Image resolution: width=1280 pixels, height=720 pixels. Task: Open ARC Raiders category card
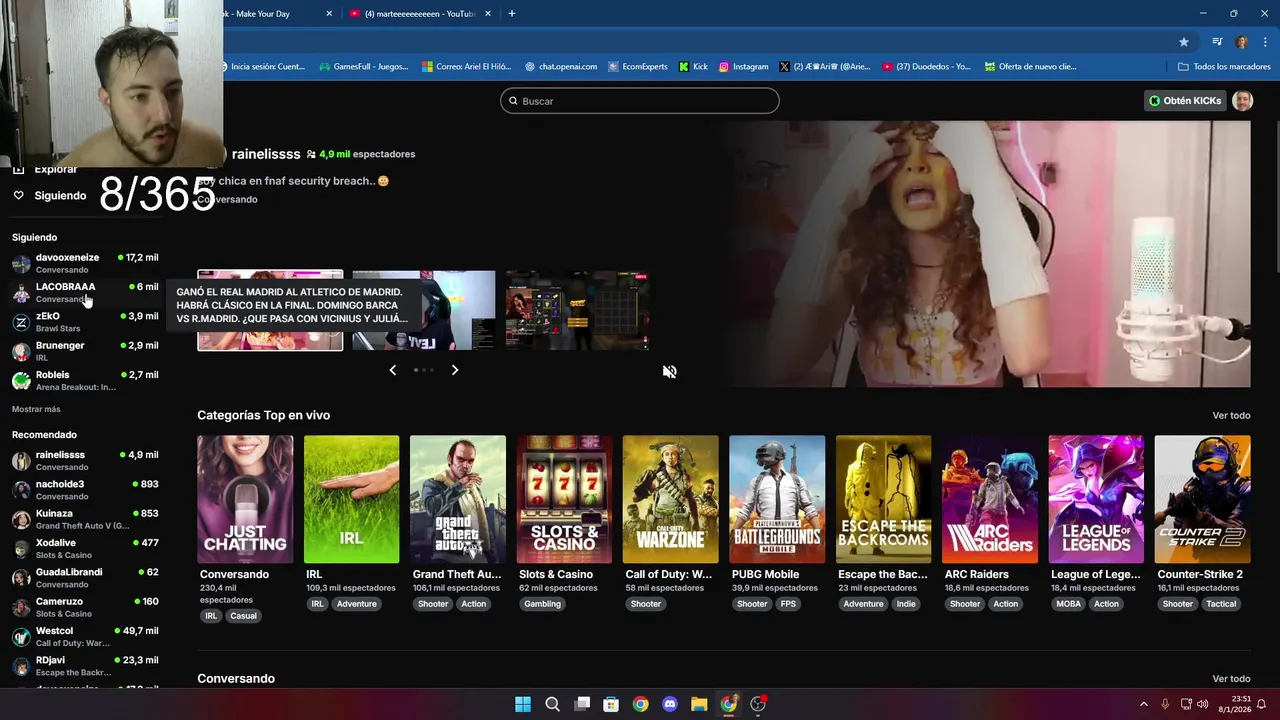click(x=990, y=499)
